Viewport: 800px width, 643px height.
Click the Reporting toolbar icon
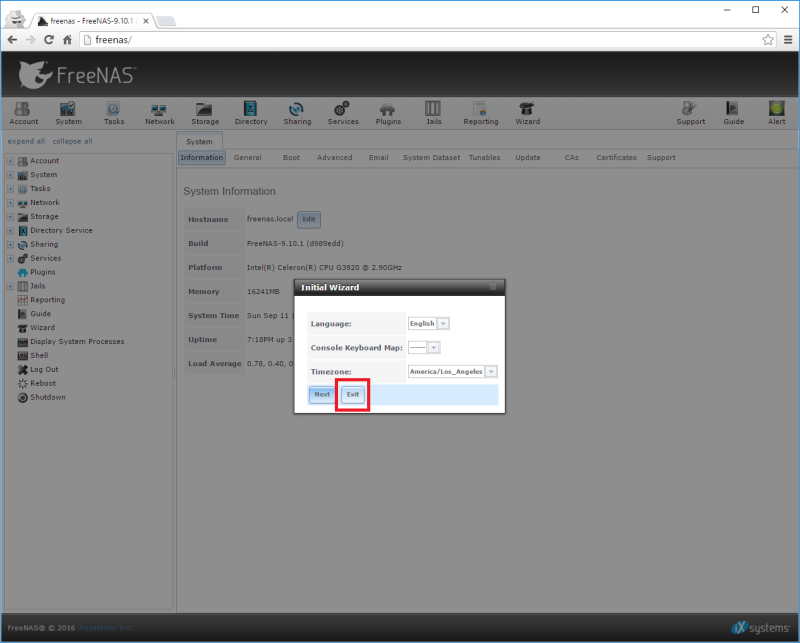point(480,112)
